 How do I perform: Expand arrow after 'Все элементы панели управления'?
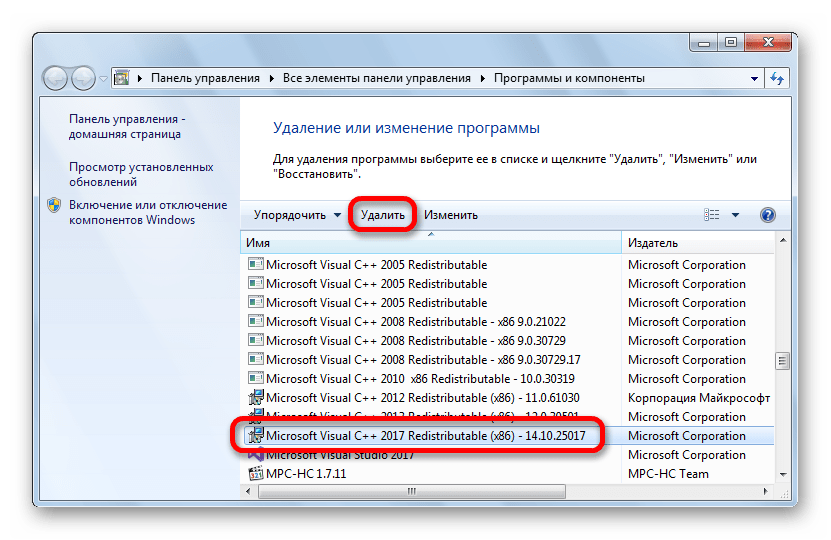click(x=482, y=78)
